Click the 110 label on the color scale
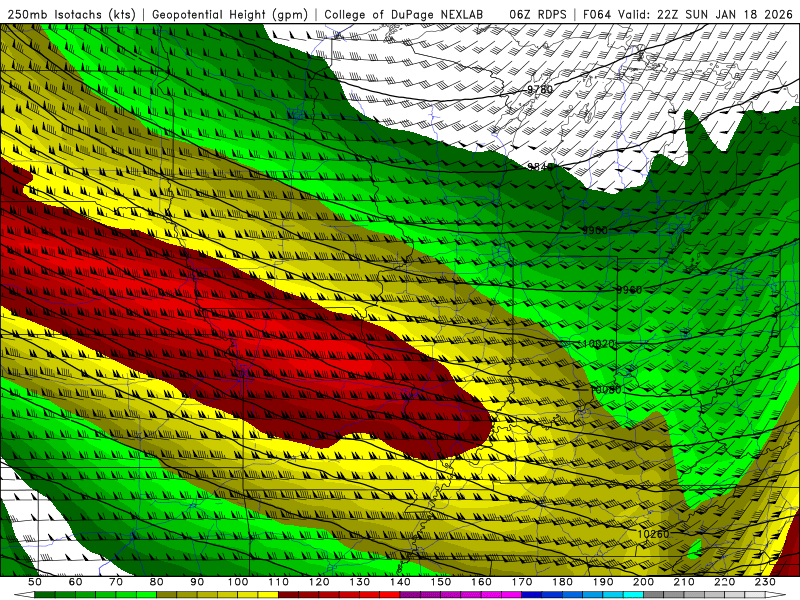This screenshot has width=800, height=600. point(279,582)
